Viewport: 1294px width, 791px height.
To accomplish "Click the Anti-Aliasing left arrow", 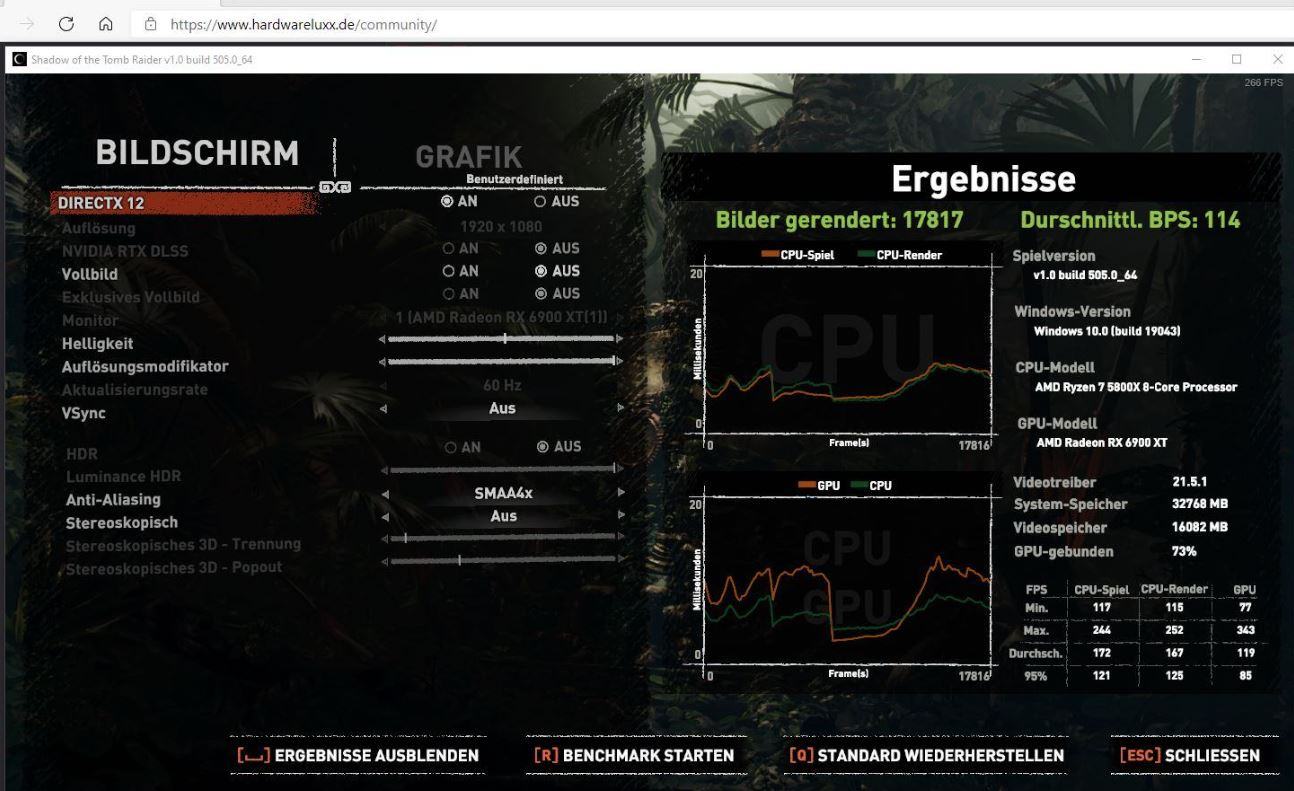I will 384,493.
